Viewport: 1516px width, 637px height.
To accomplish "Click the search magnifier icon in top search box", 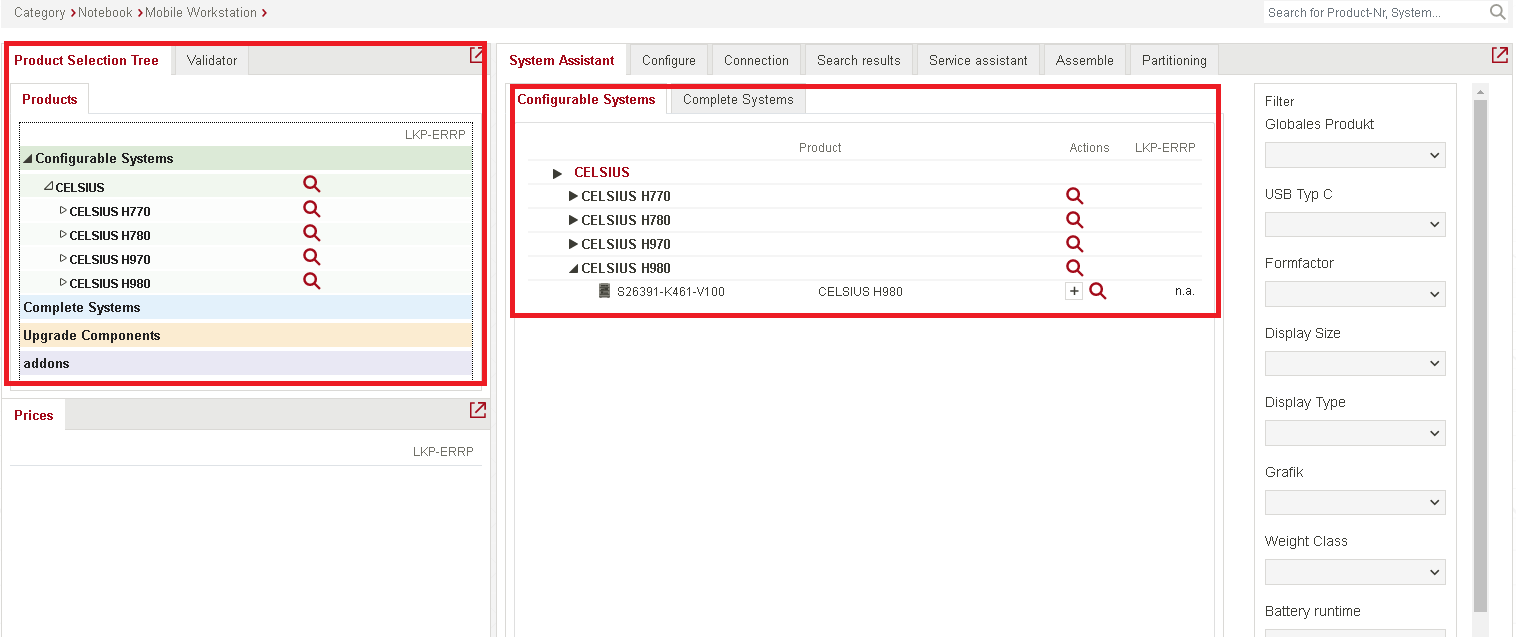I will click(1497, 12).
